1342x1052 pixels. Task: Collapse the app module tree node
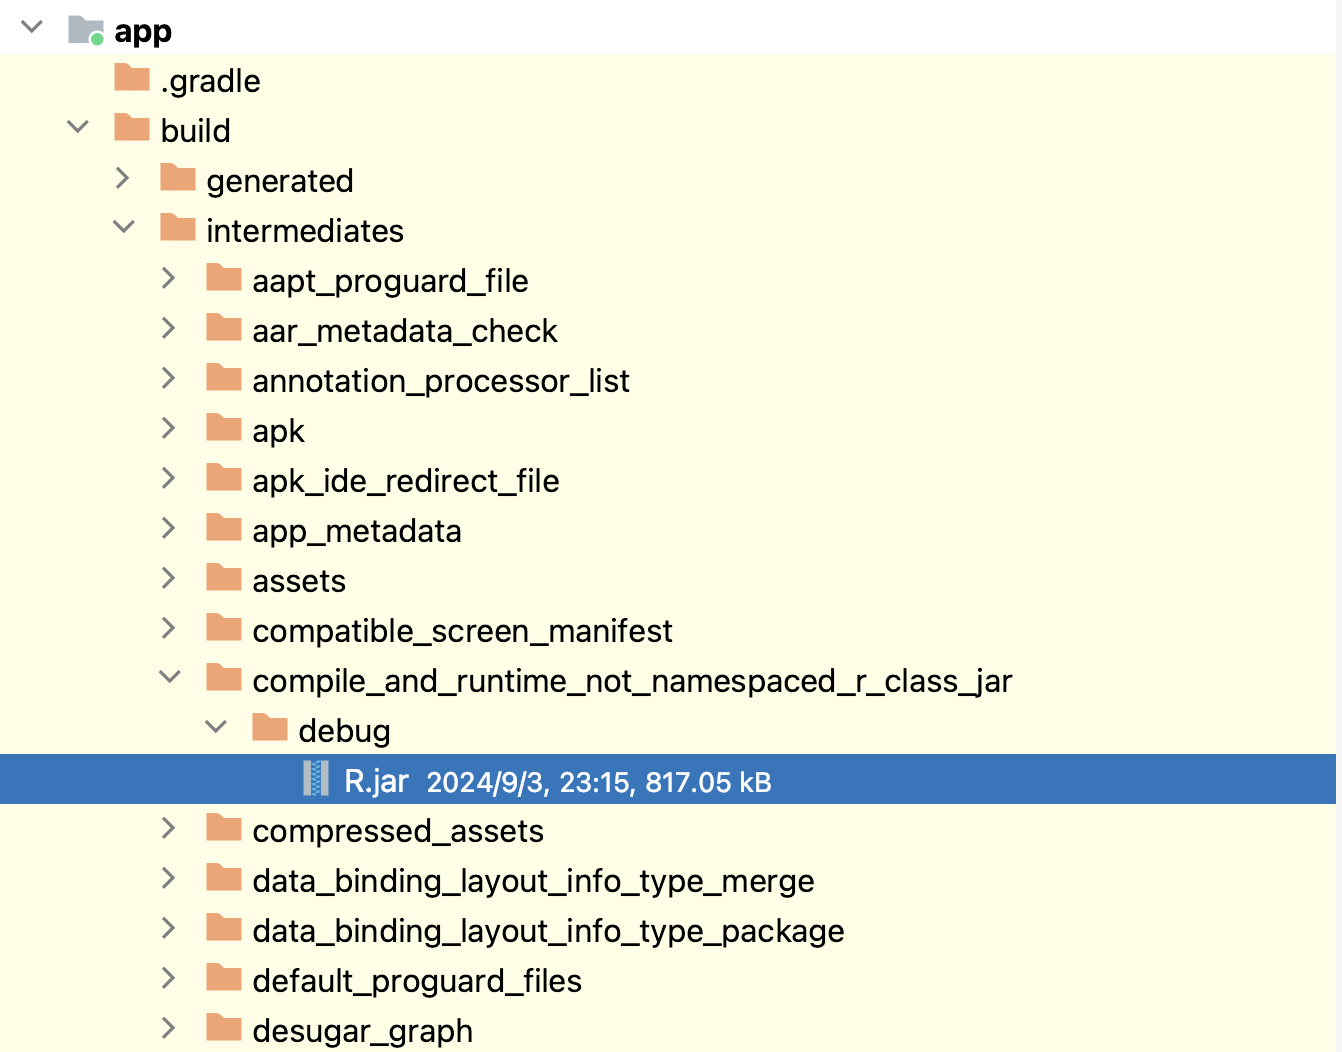(x=32, y=27)
